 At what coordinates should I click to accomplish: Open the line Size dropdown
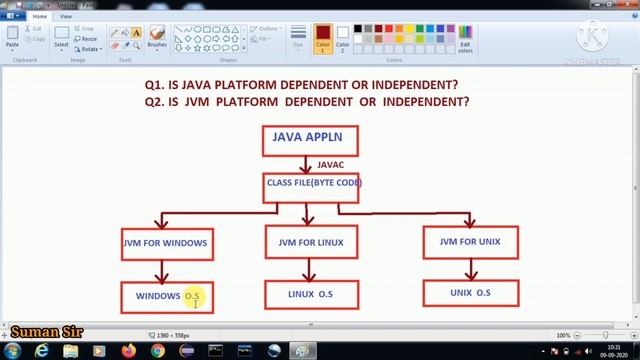298,38
